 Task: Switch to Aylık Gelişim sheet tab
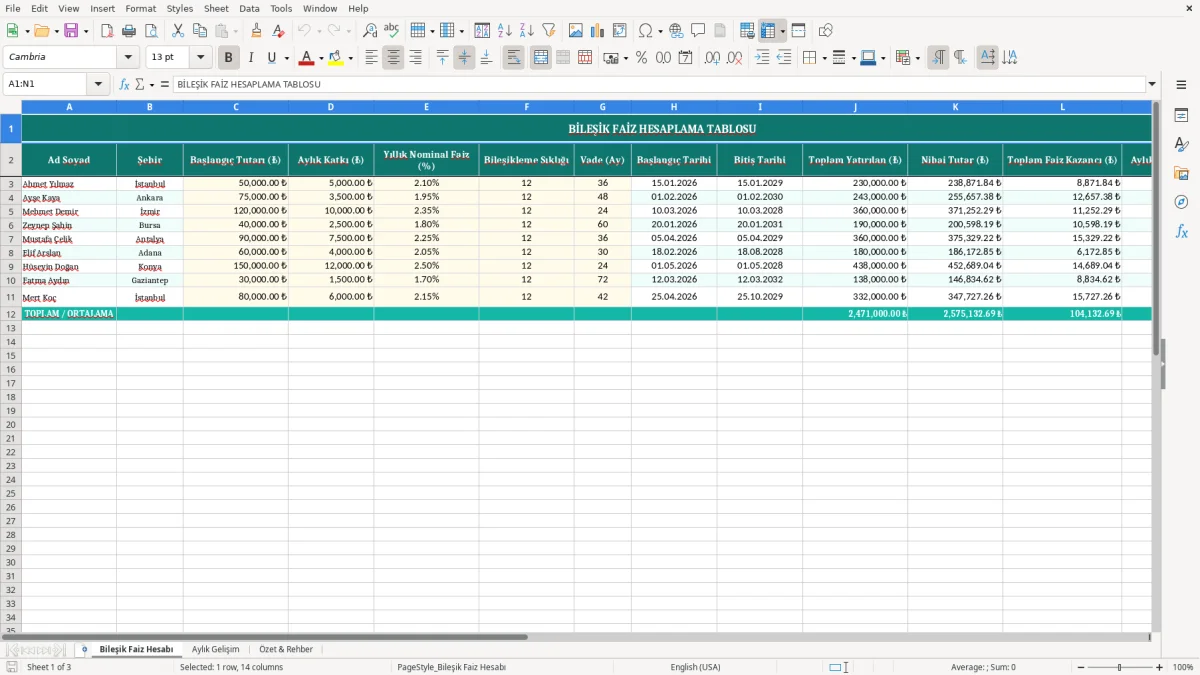coord(215,649)
